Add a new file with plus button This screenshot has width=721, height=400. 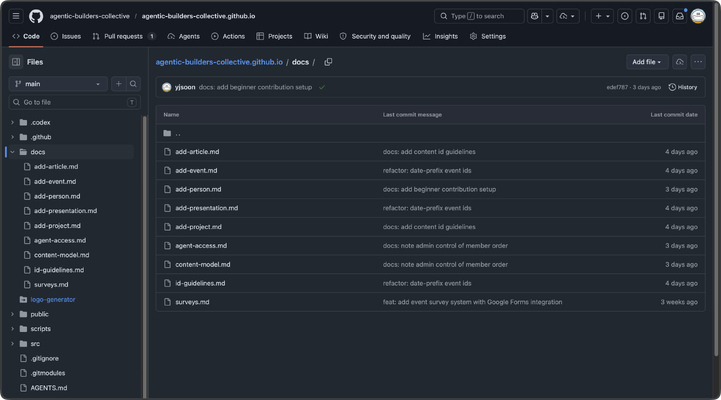[x=119, y=84]
